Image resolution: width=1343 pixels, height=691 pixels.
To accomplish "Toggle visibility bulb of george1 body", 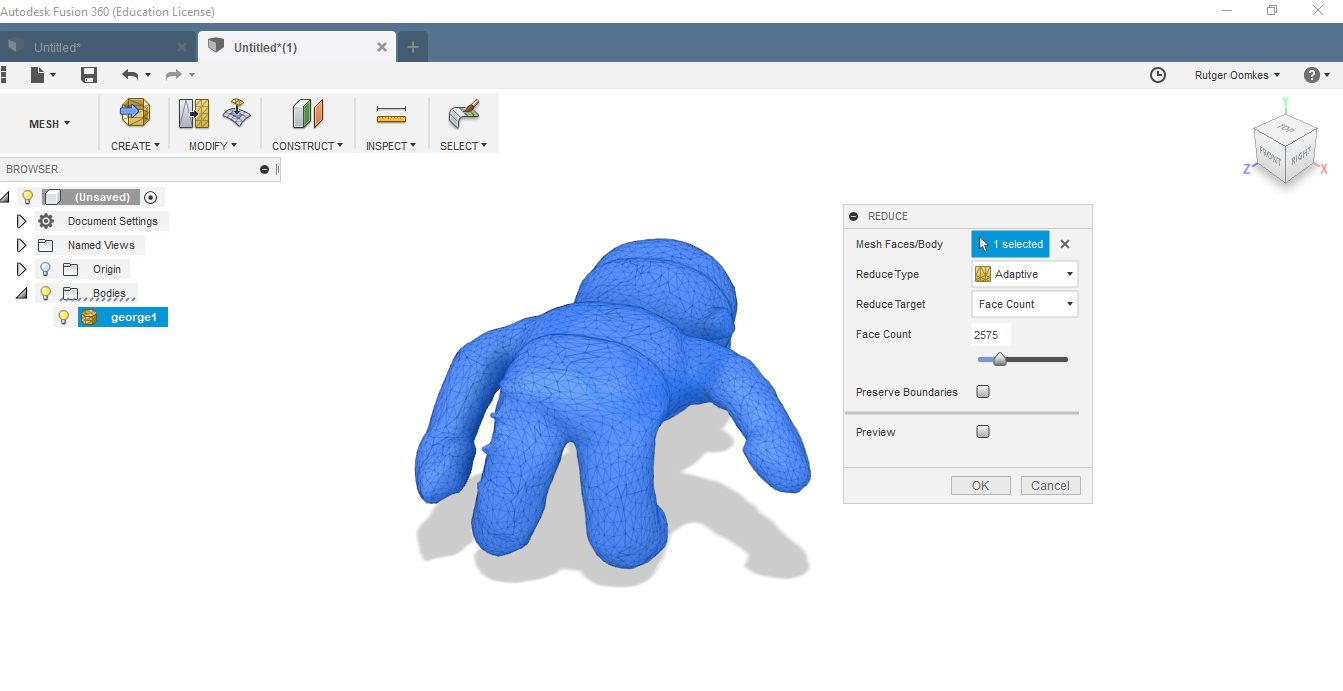I will pyautogui.click(x=64, y=317).
